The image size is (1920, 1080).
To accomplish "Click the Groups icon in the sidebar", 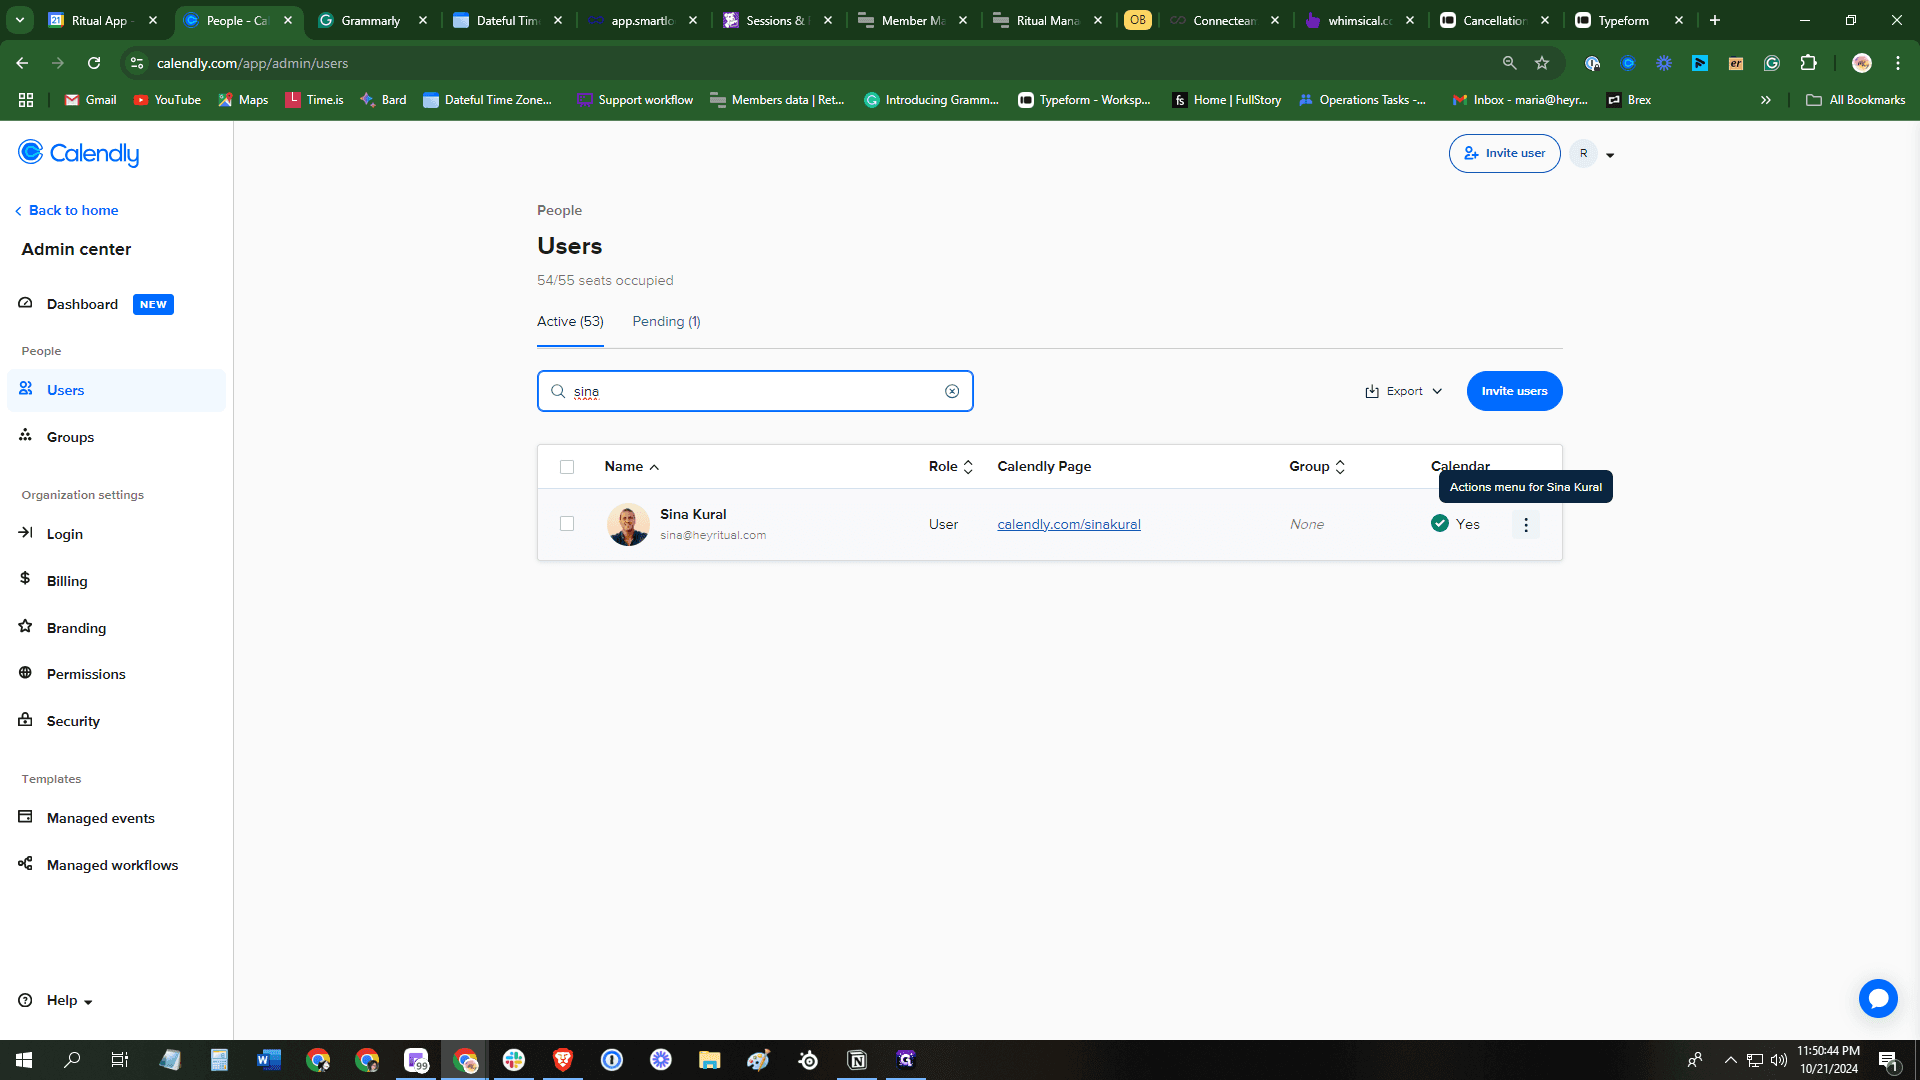I will click(26, 436).
